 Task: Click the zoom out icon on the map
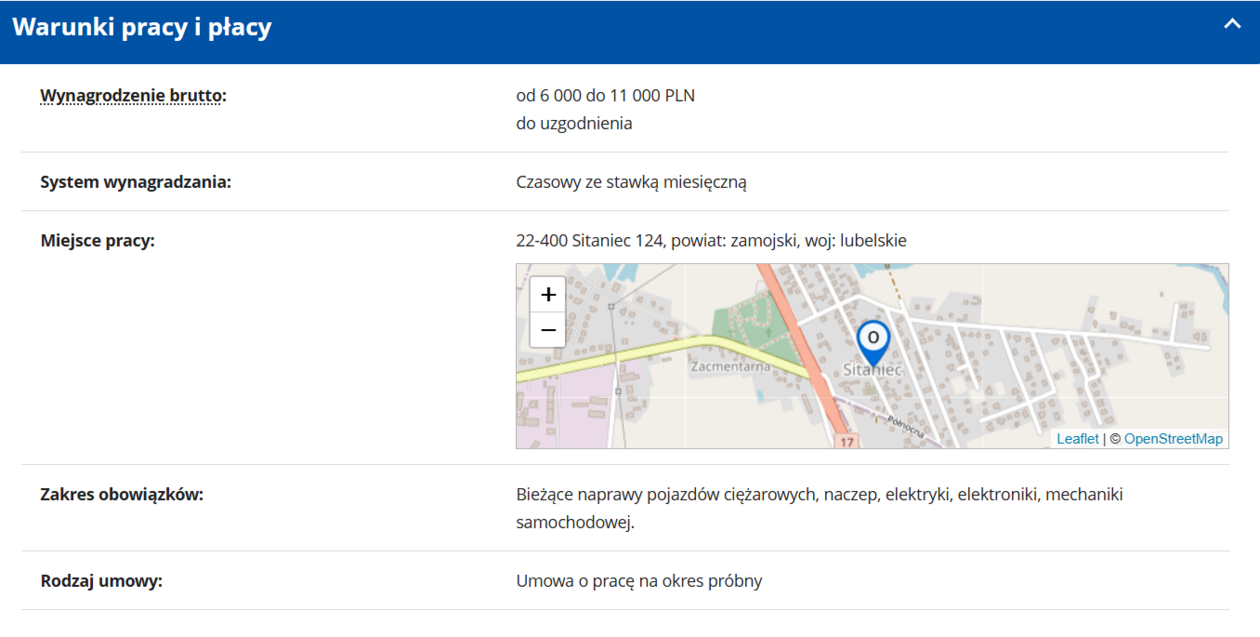pos(547,327)
